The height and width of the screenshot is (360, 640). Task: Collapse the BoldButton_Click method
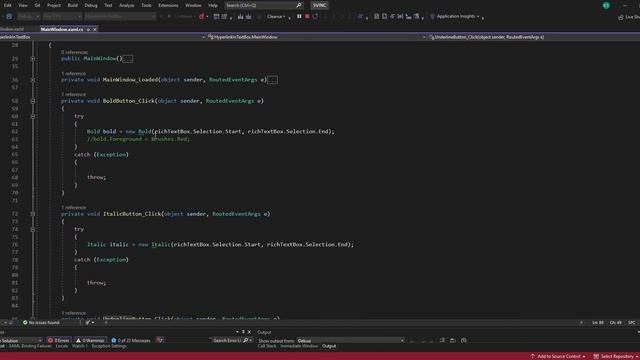33,101
